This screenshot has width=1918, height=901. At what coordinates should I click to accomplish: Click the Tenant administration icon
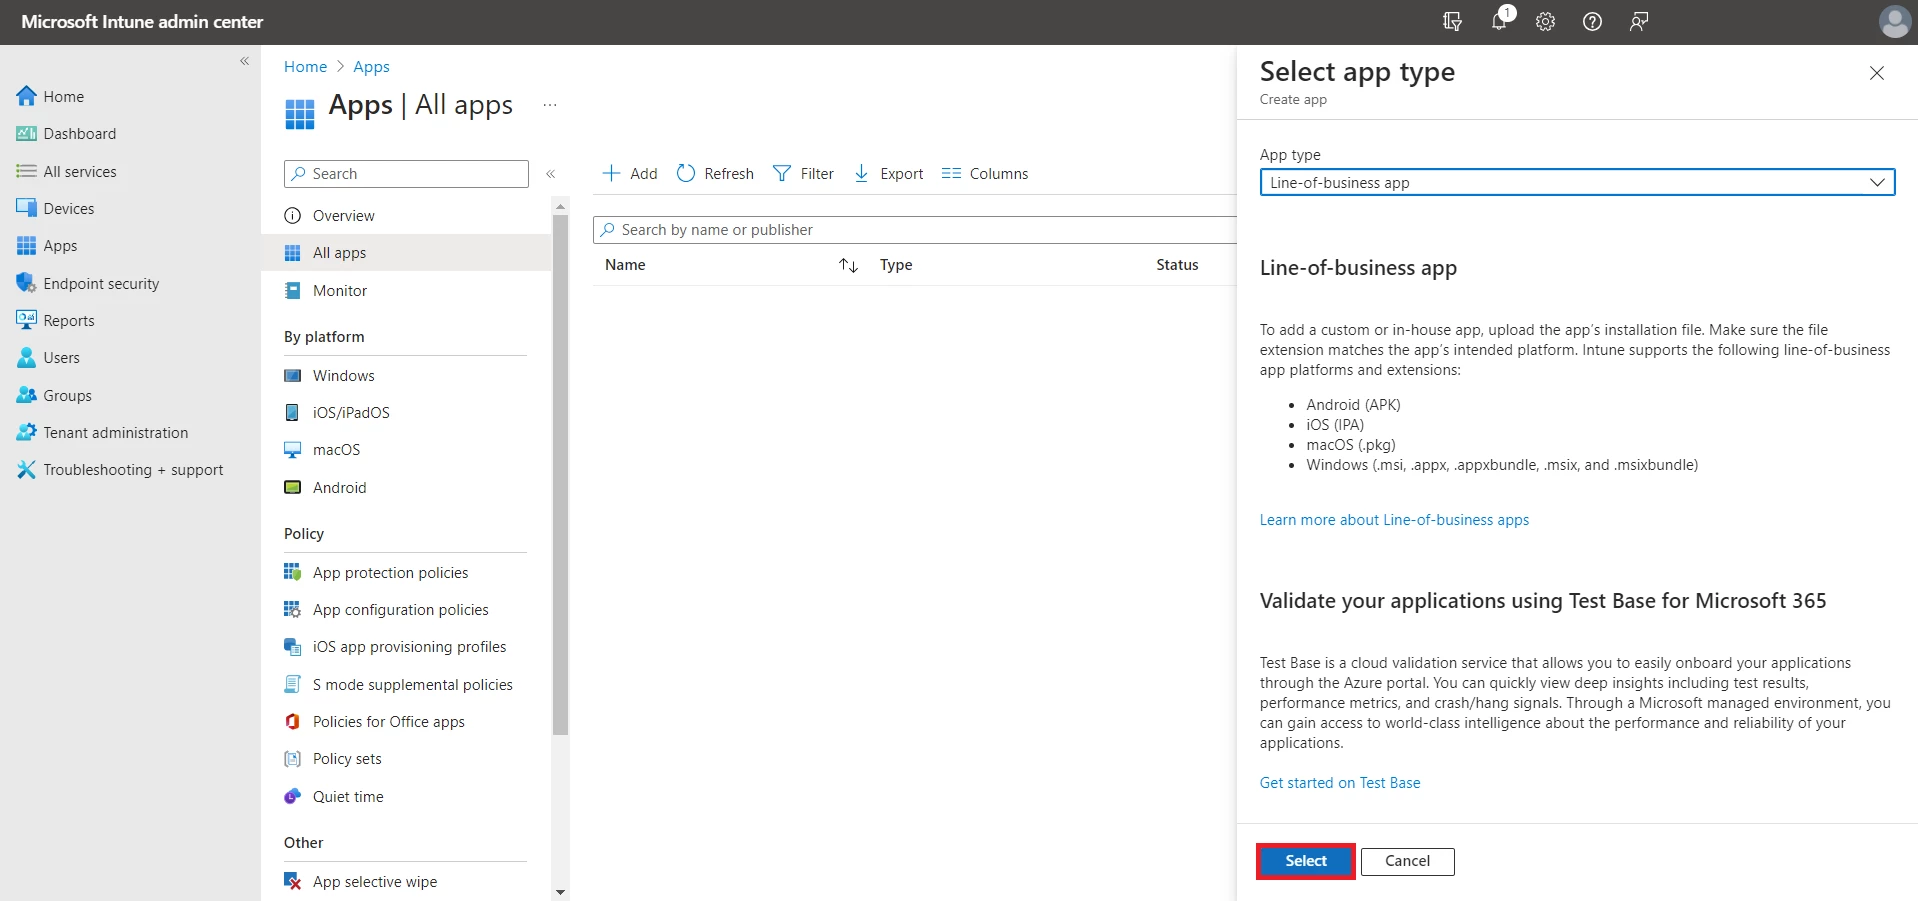[27, 432]
